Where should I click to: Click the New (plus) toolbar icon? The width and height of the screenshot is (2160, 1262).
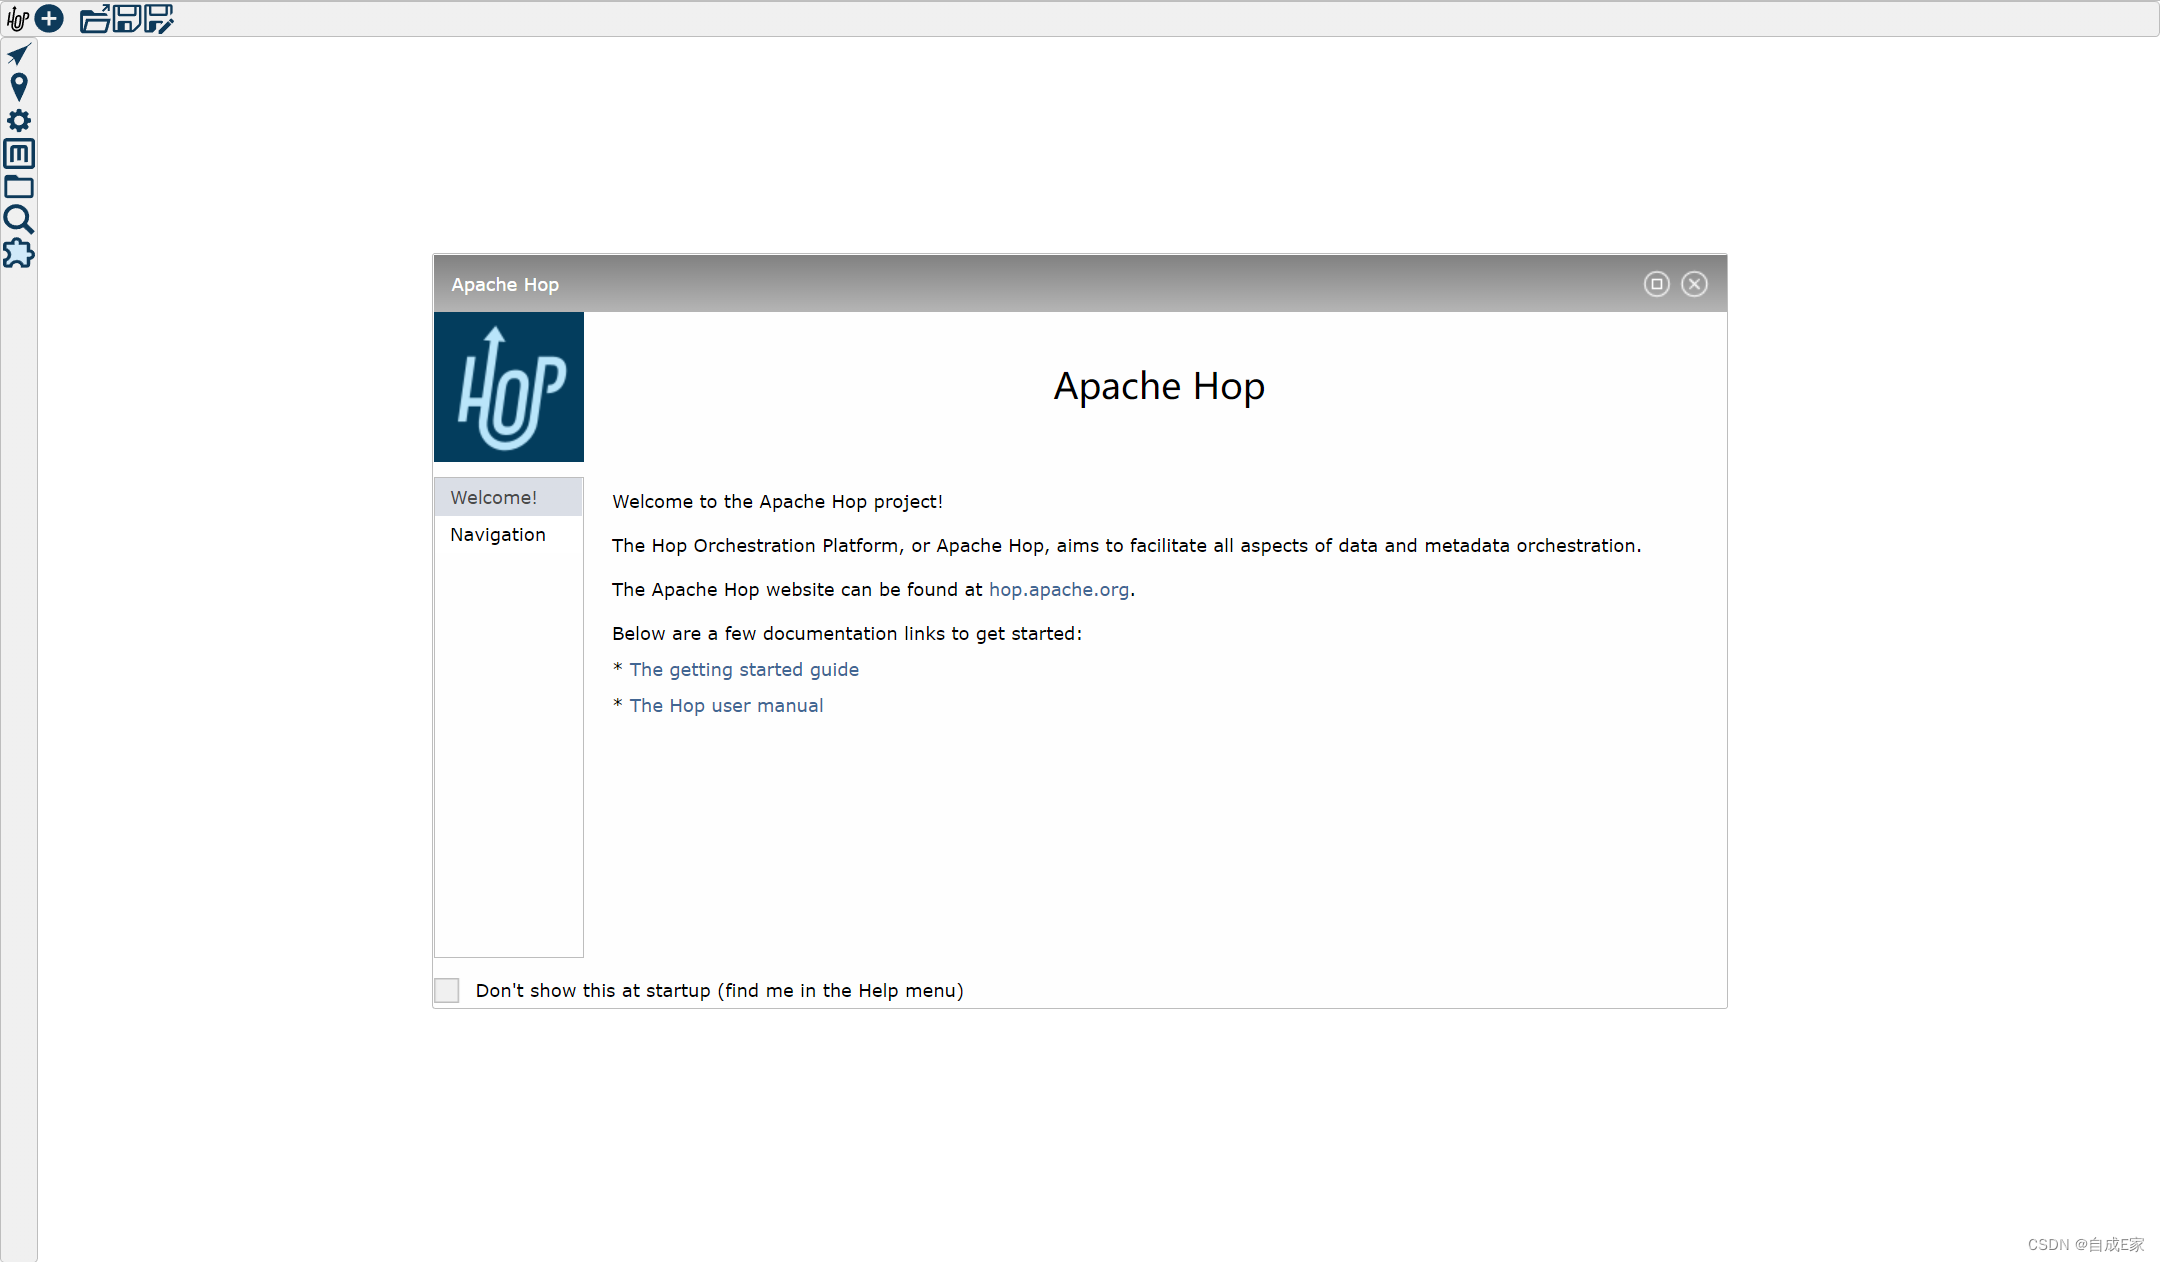click(49, 19)
